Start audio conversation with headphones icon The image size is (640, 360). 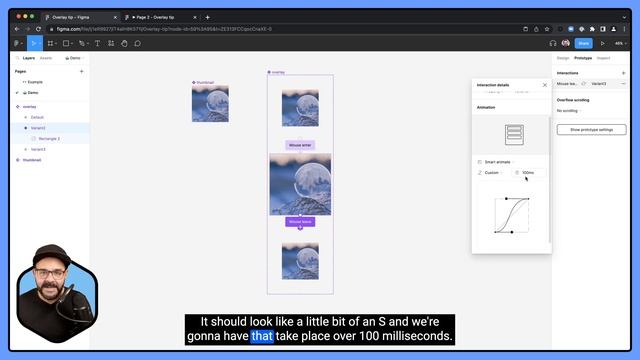point(553,43)
